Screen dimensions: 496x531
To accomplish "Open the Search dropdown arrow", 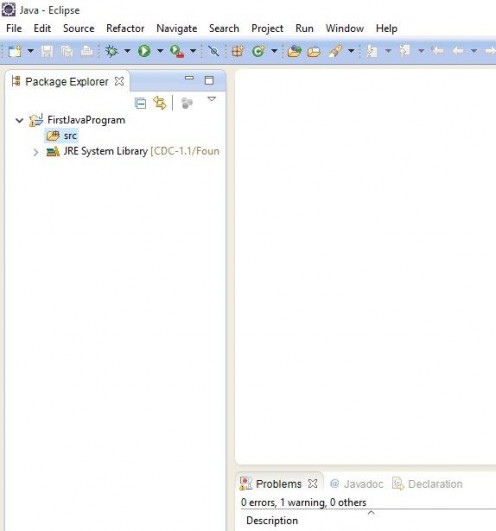I will tap(351, 51).
